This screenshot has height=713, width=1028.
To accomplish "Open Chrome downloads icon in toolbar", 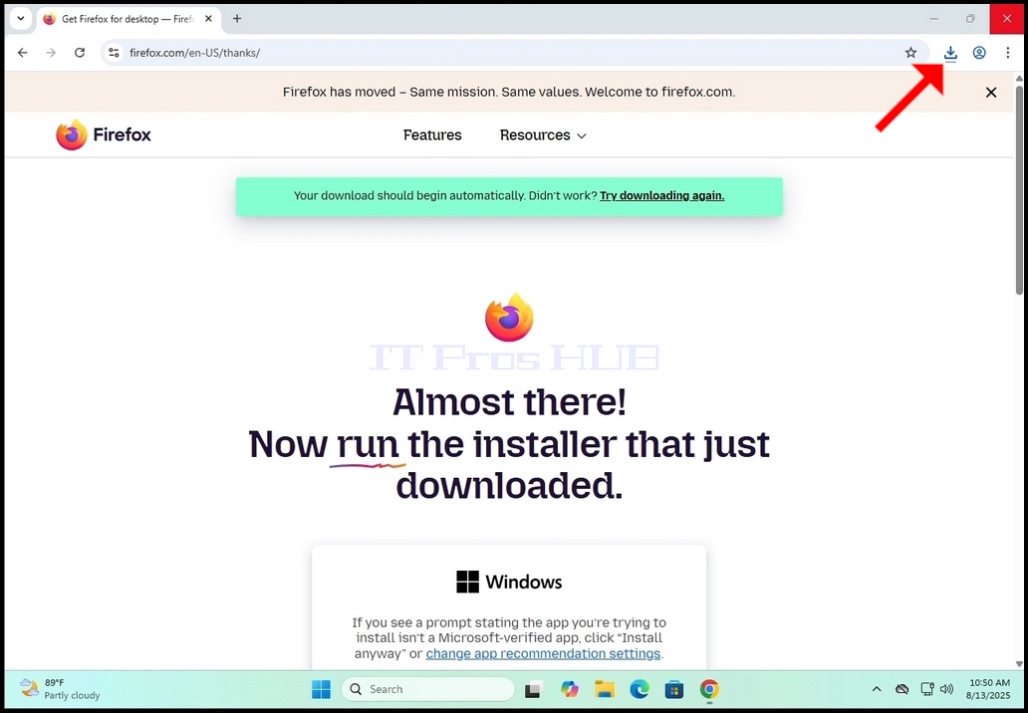I will [x=950, y=53].
